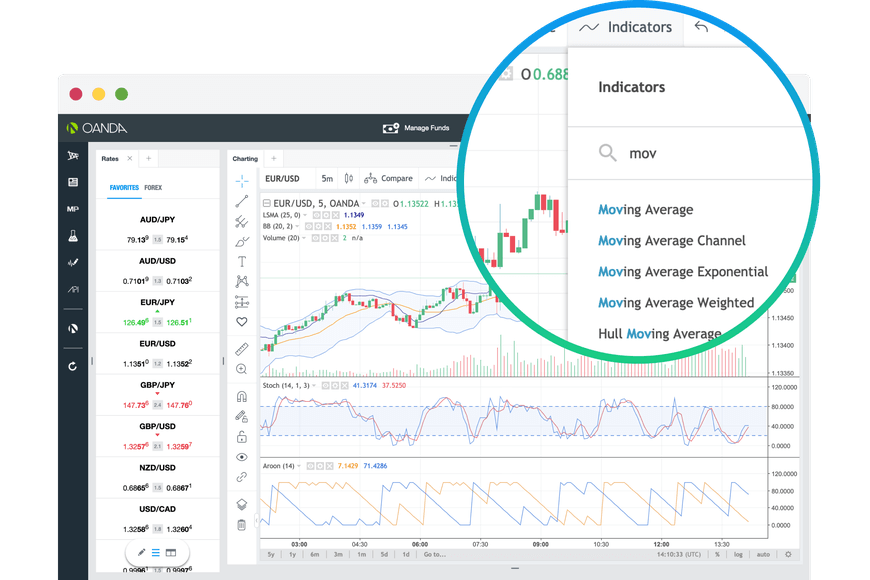870x580 pixels.
Task: Open the 5m timeframe dropdown
Action: coord(327,179)
